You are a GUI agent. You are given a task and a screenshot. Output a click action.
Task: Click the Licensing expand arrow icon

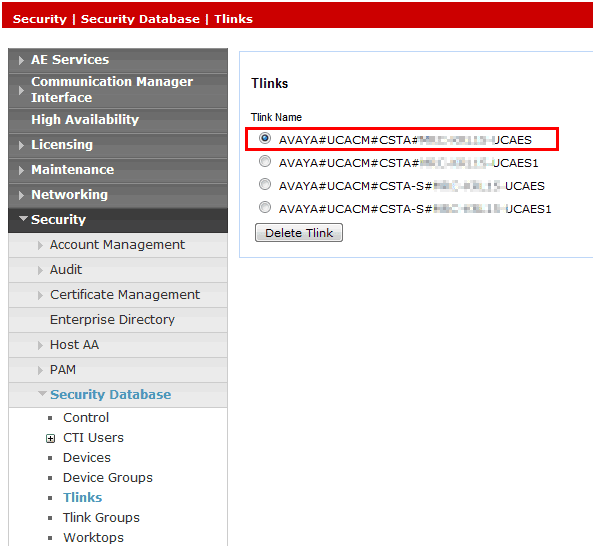pyautogui.click(x=21, y=145)
